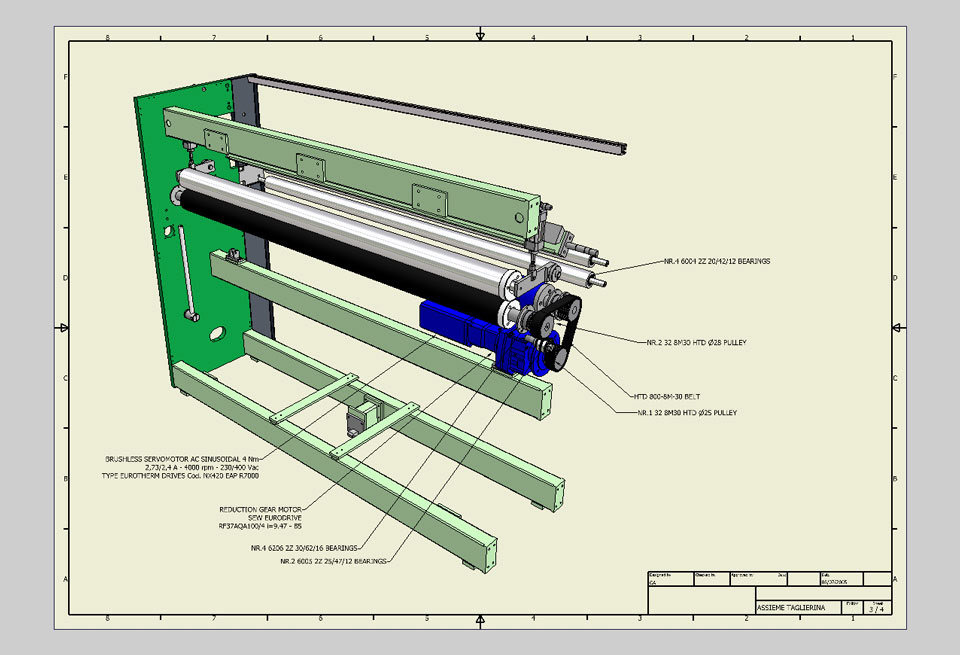Select the 'RF37AQA100/4 i=9.47 - B5' text
Viewport: 960px width, 655px height.
point(260,526)
